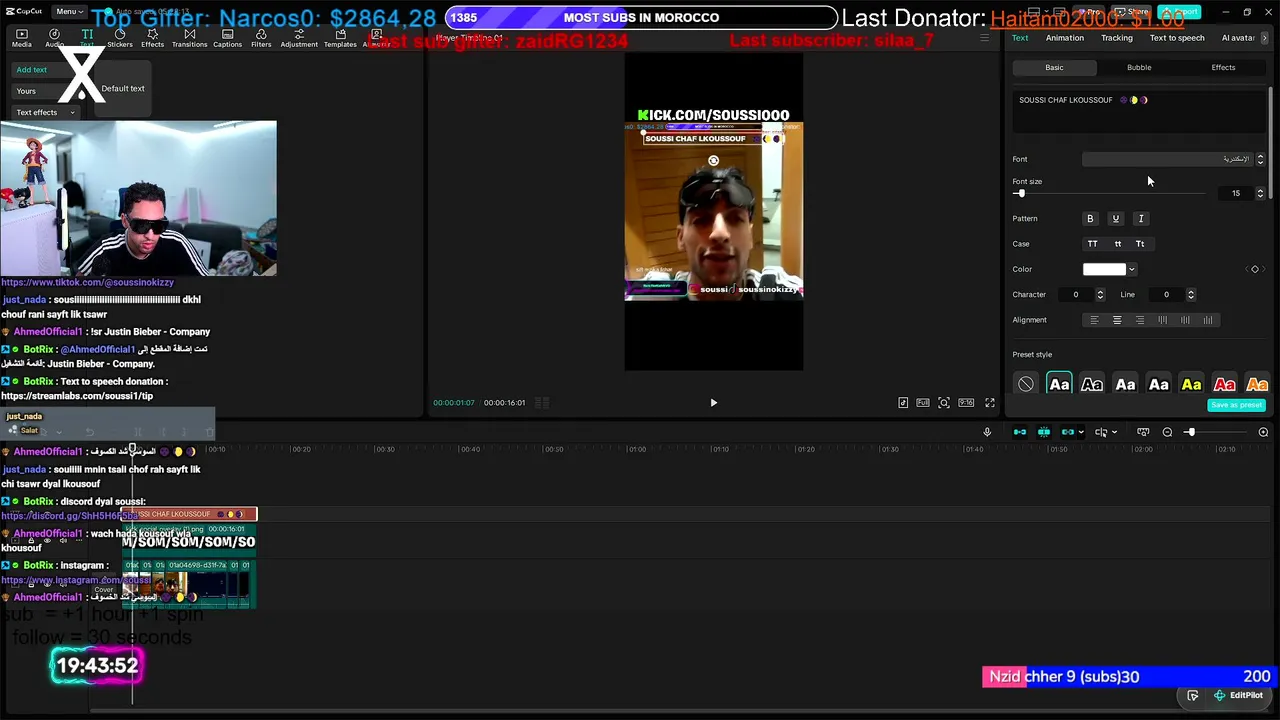1280x720 pixels.
Task: Select the no-style preset option
Action: click(1026, 385)
